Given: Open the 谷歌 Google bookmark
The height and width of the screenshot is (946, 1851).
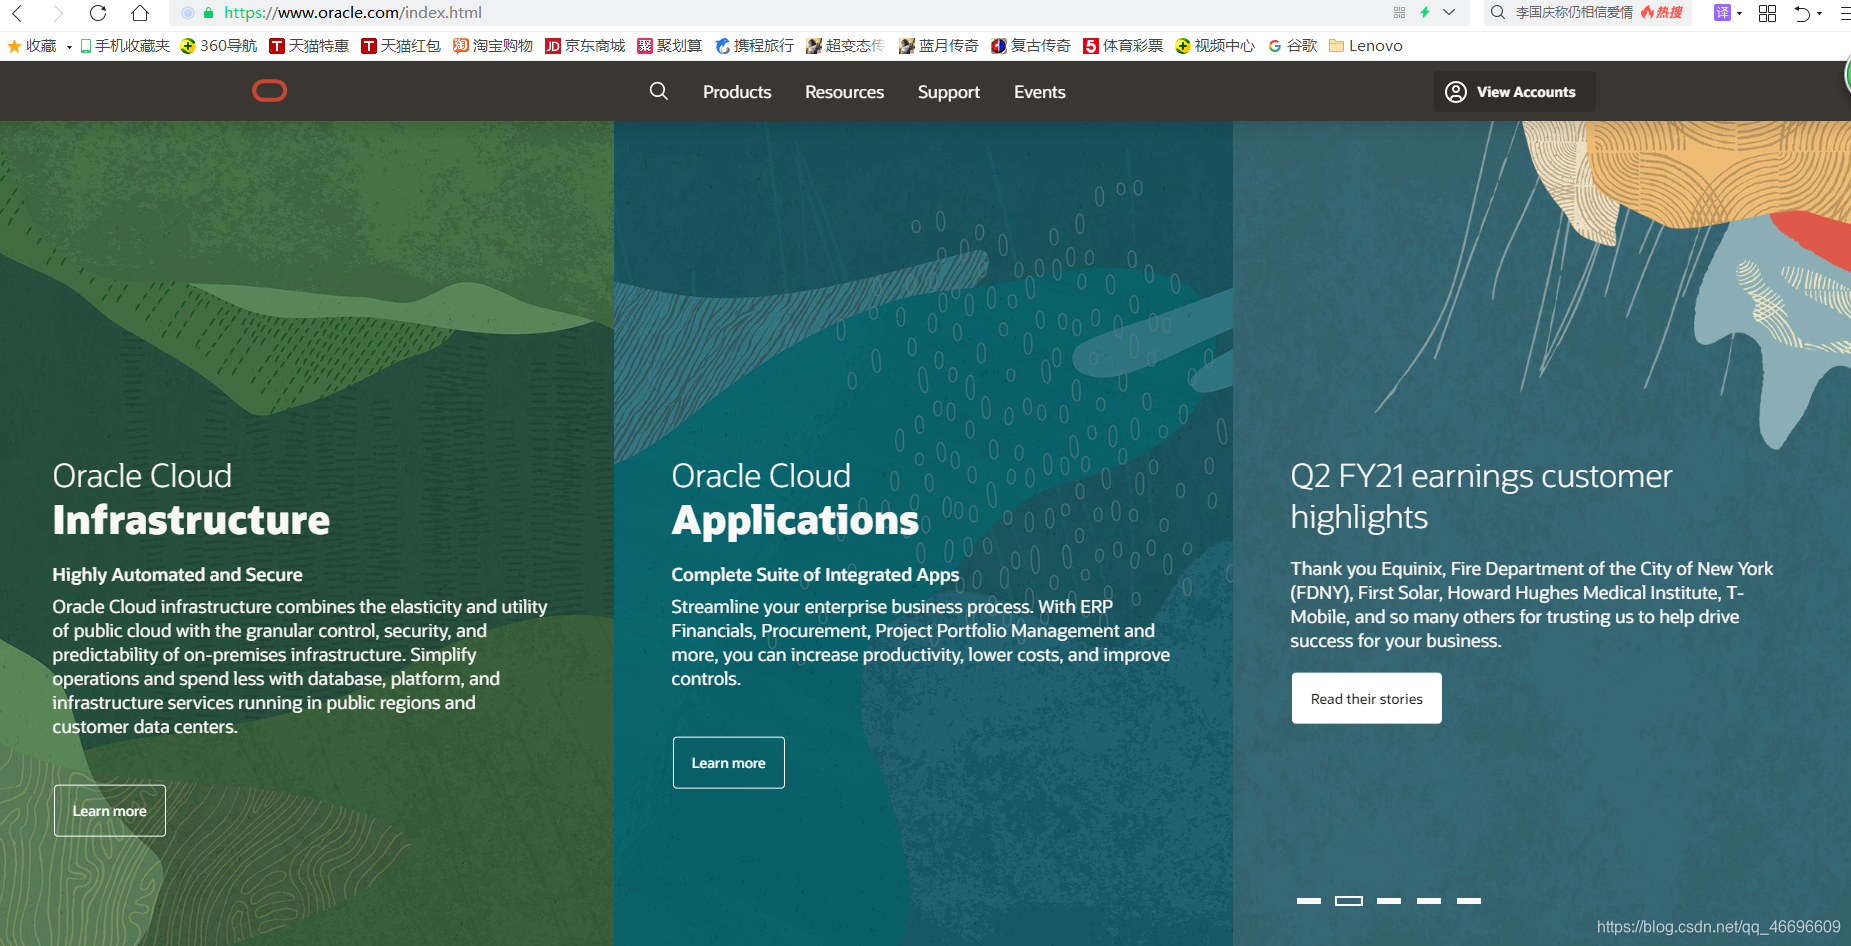Looking at the screenshot, I should [x=1292, y=46].
